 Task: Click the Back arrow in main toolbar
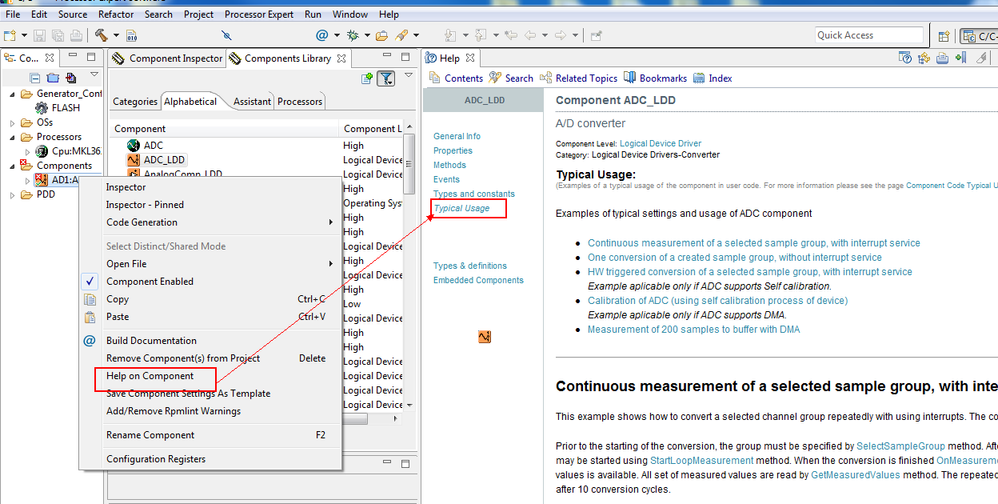[530, 36]
